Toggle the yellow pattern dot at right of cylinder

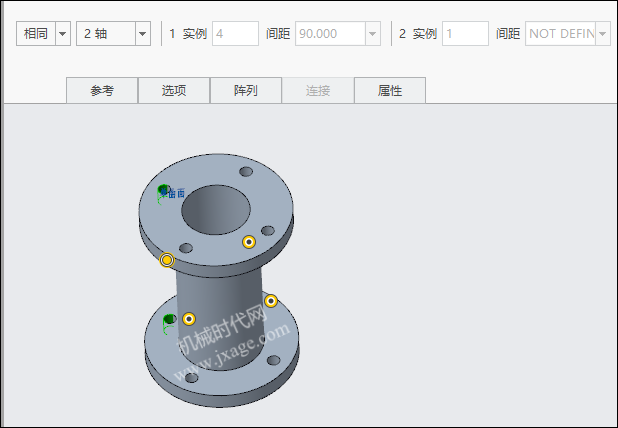point(271,301)
